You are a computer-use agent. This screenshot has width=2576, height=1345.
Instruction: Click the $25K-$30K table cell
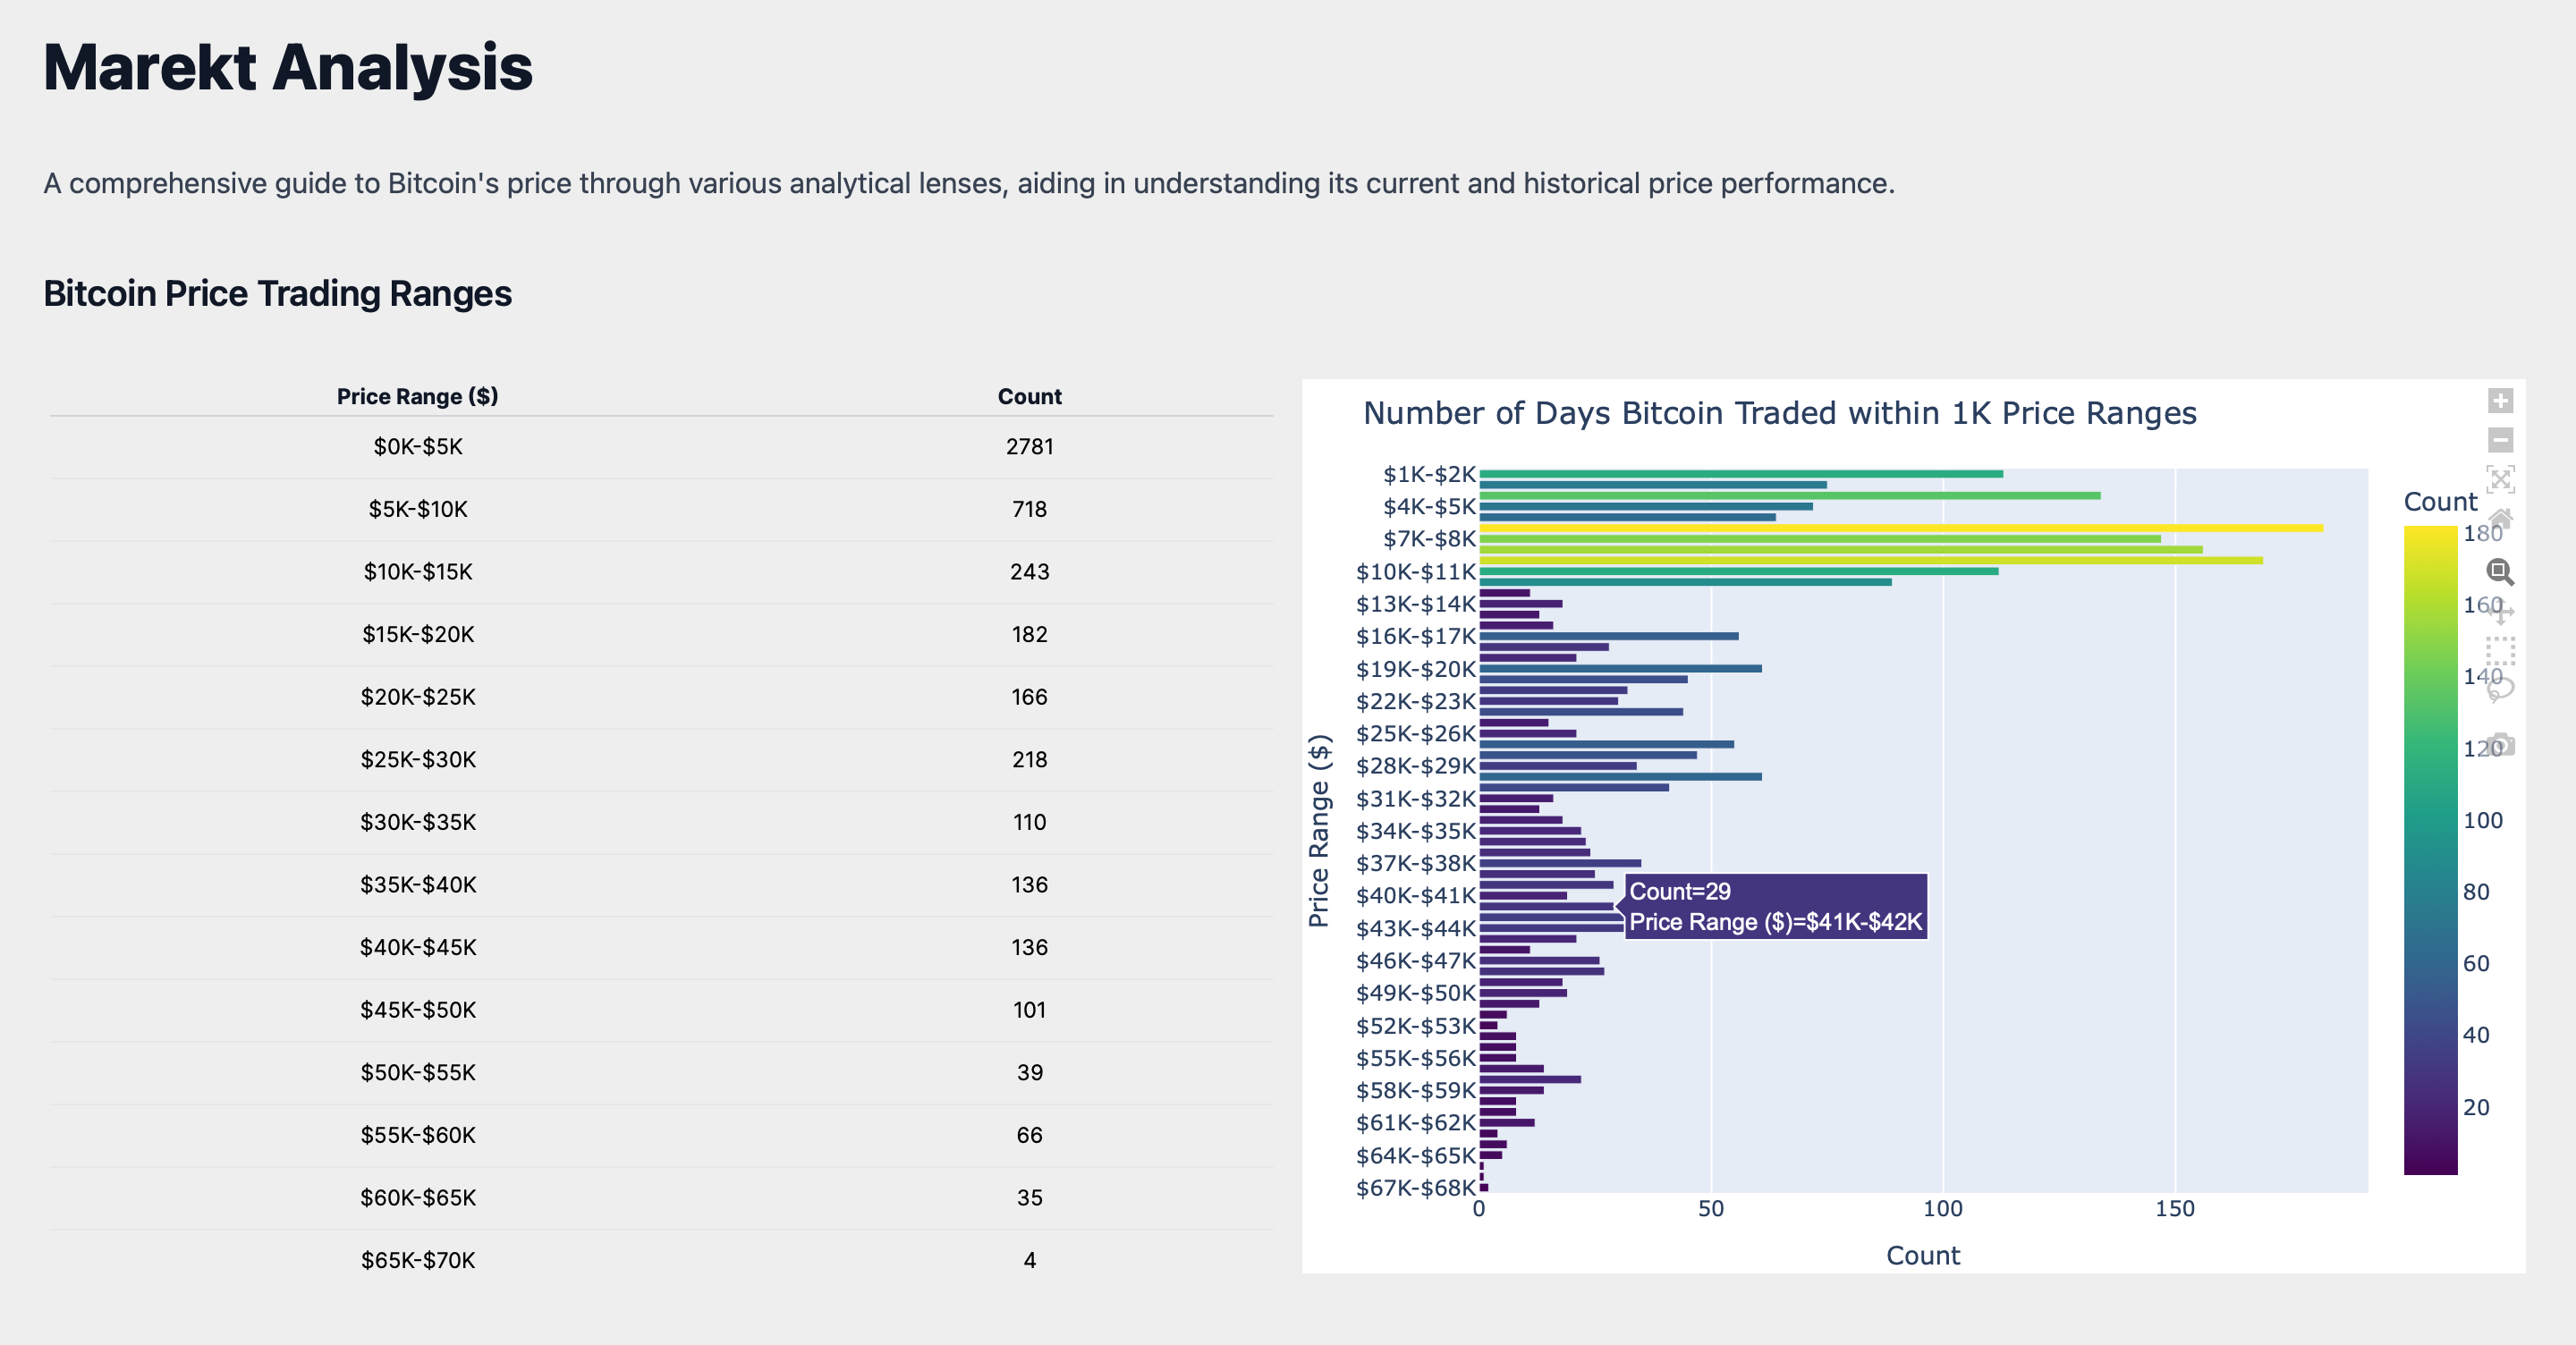point(418,759)
